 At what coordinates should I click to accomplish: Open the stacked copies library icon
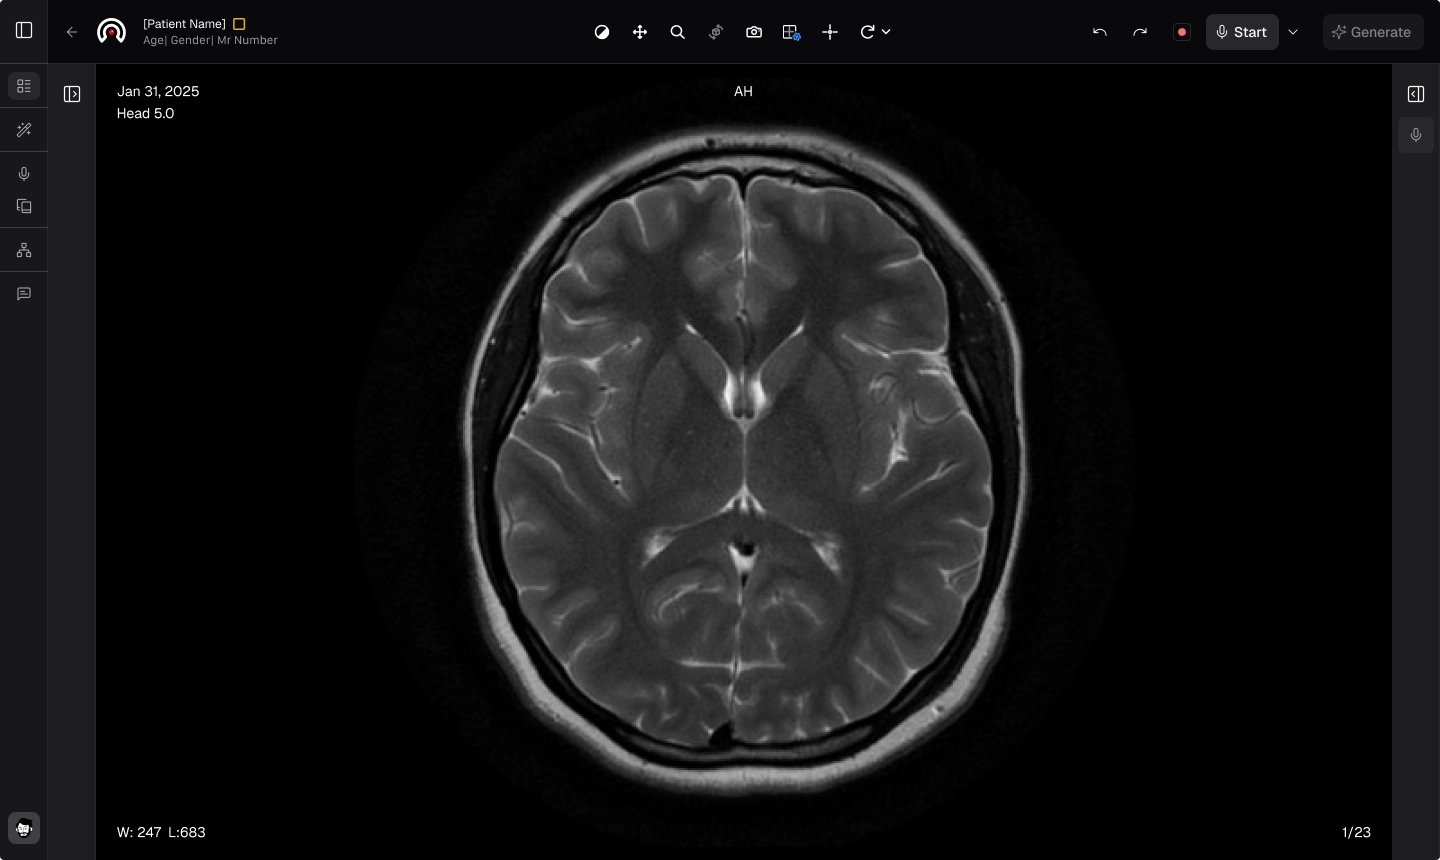click(24, 206)
